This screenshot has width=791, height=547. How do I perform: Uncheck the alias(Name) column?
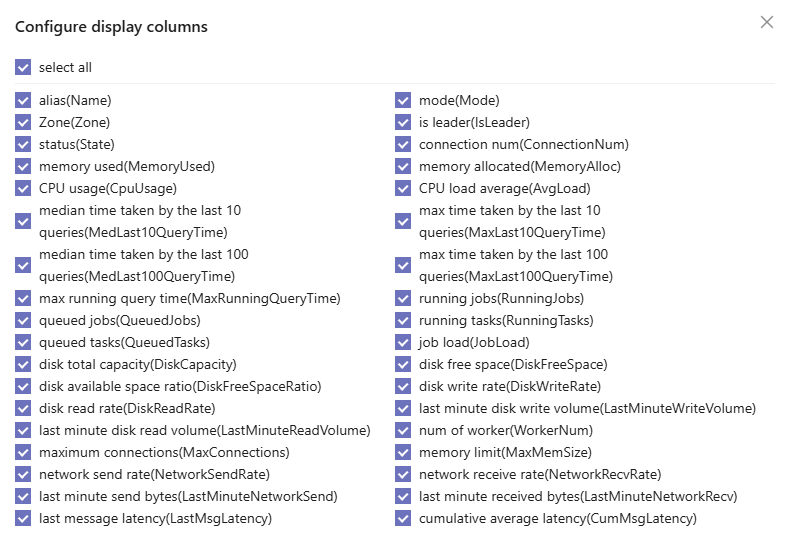pyautogui.click(x=23, y=100)
